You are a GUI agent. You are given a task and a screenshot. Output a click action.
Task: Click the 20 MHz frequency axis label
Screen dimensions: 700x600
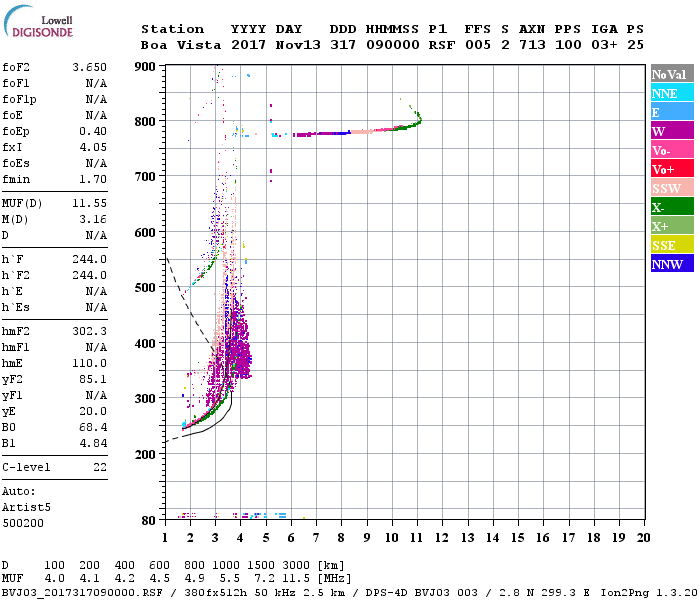(x=643, y=538)
